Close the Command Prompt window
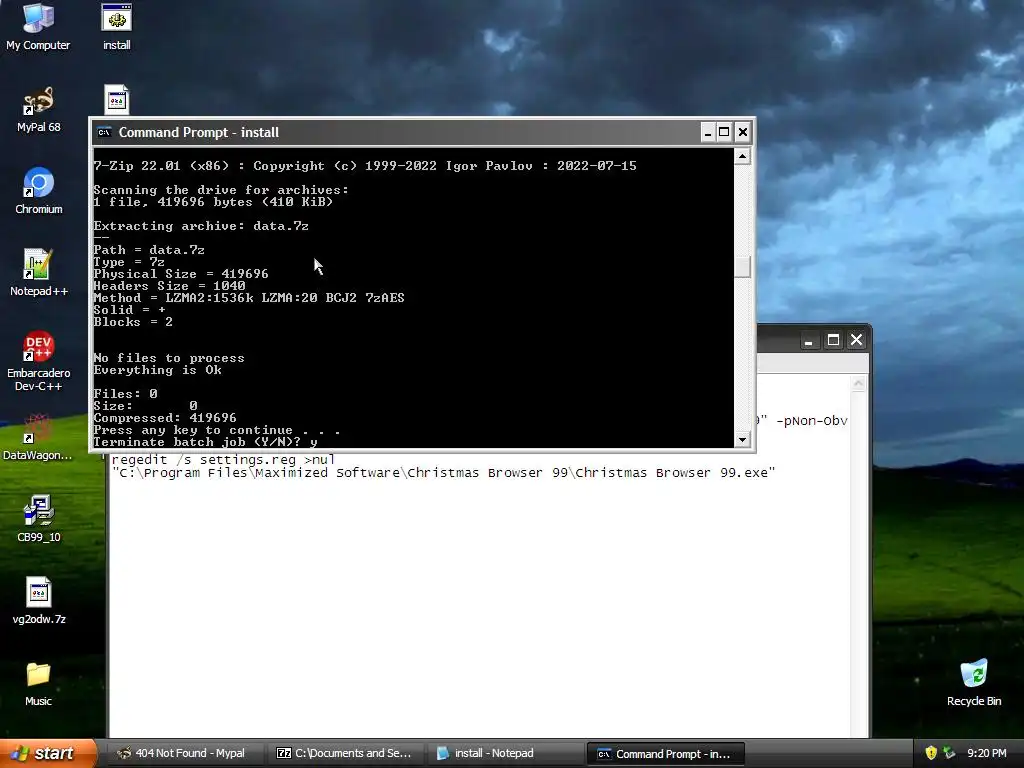The width and height of the screenshot is (1024, 768). 743,133
